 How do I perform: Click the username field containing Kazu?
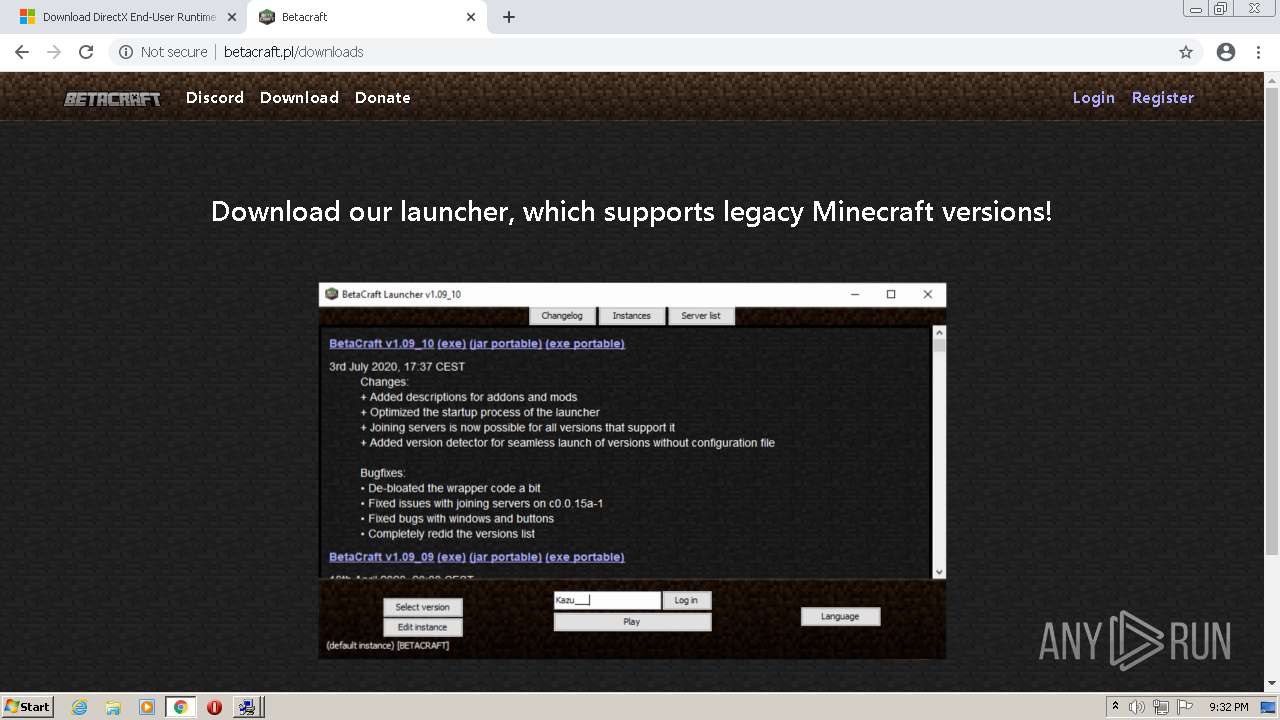coord(607,600)
